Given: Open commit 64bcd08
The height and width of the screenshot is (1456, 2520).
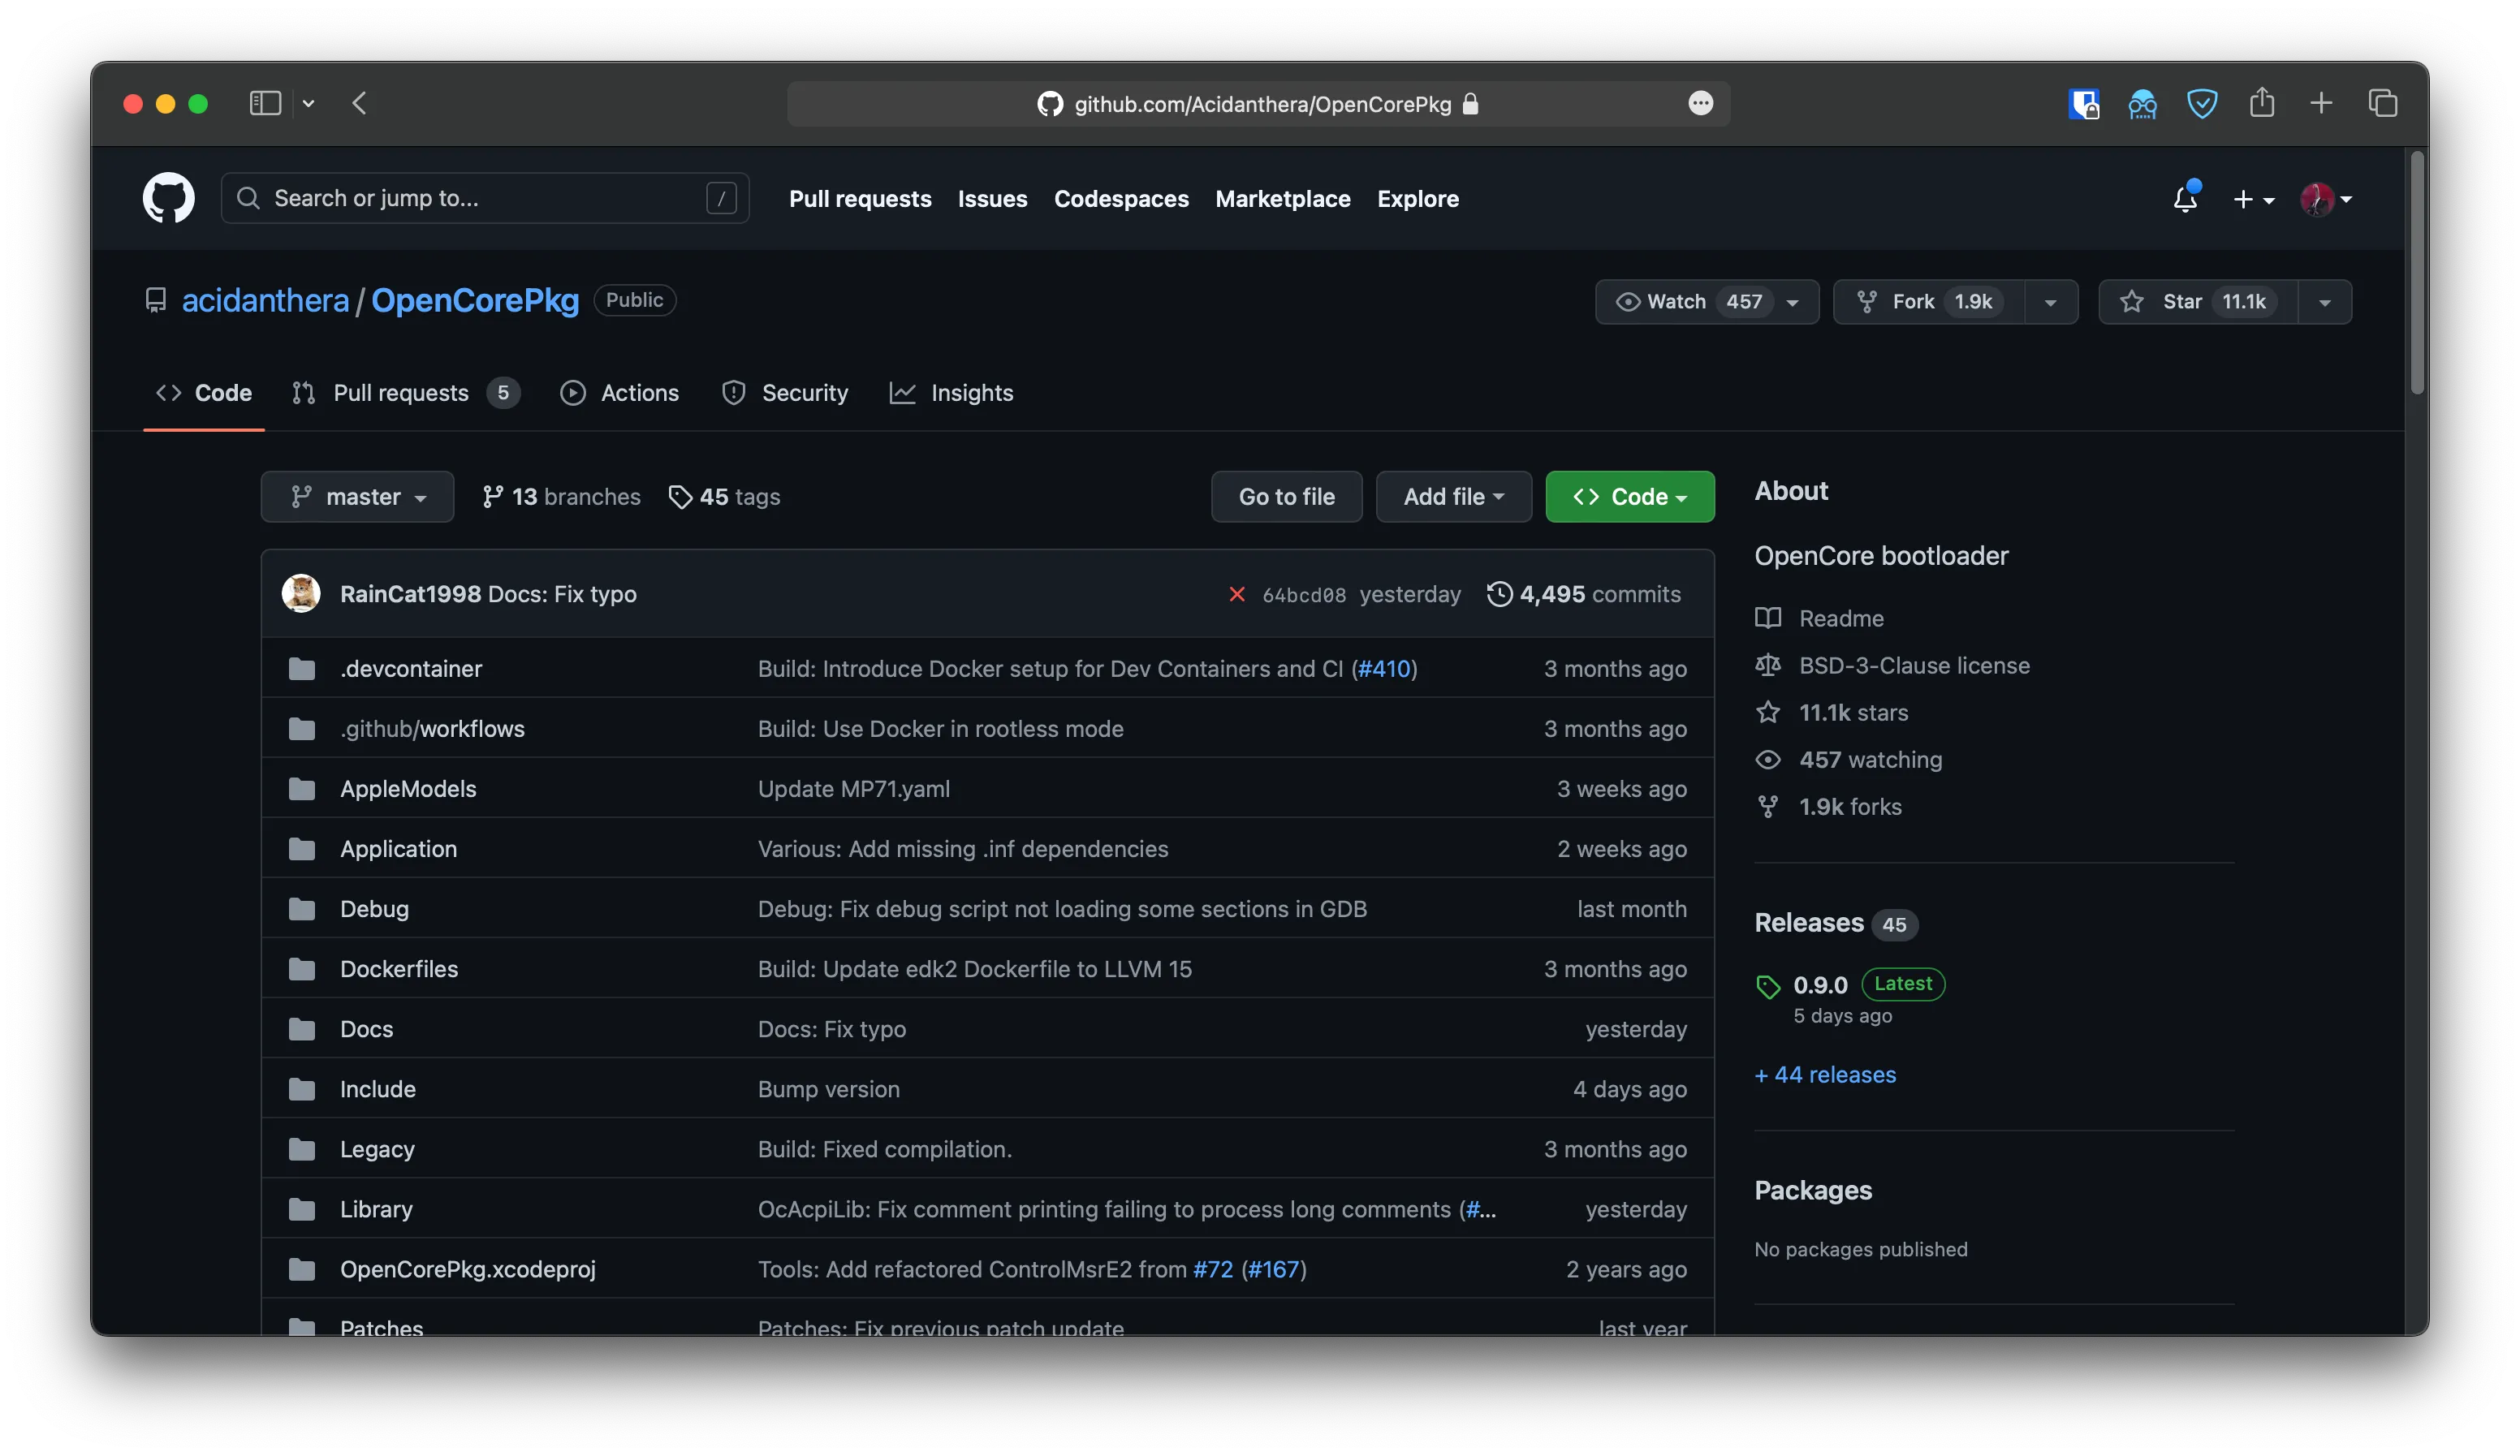Looking at the screenshot, I should (x=1304, y=595).
